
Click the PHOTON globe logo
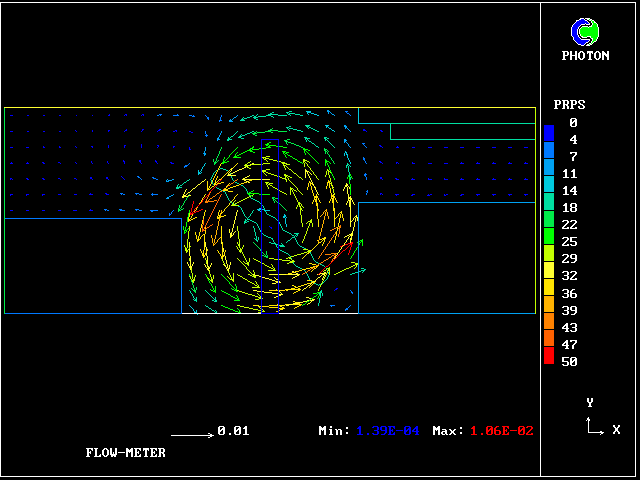[x=585, y=32]
